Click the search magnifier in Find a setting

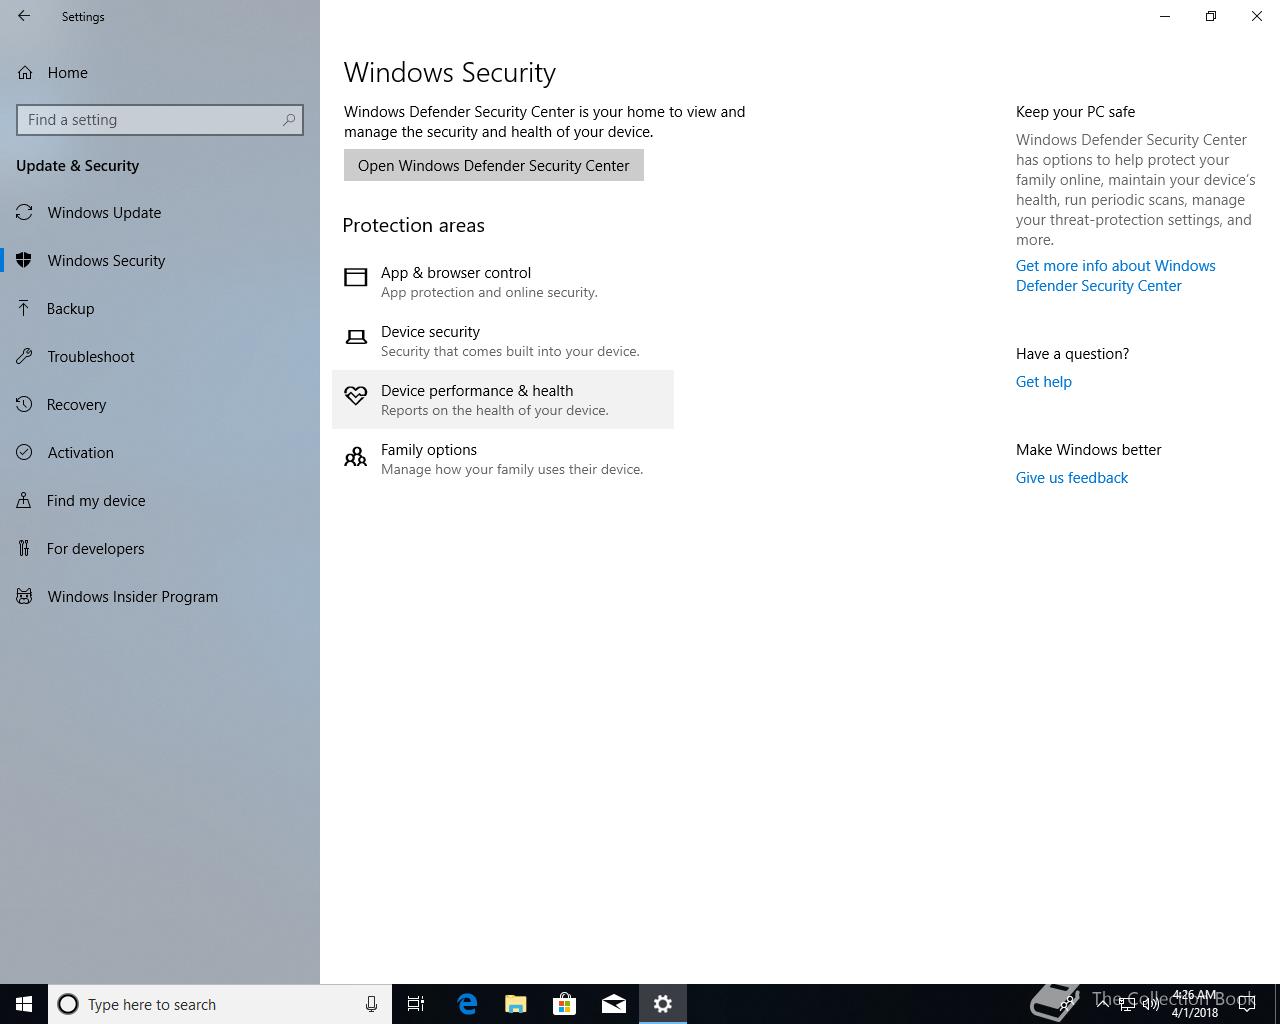click(289, 120)
